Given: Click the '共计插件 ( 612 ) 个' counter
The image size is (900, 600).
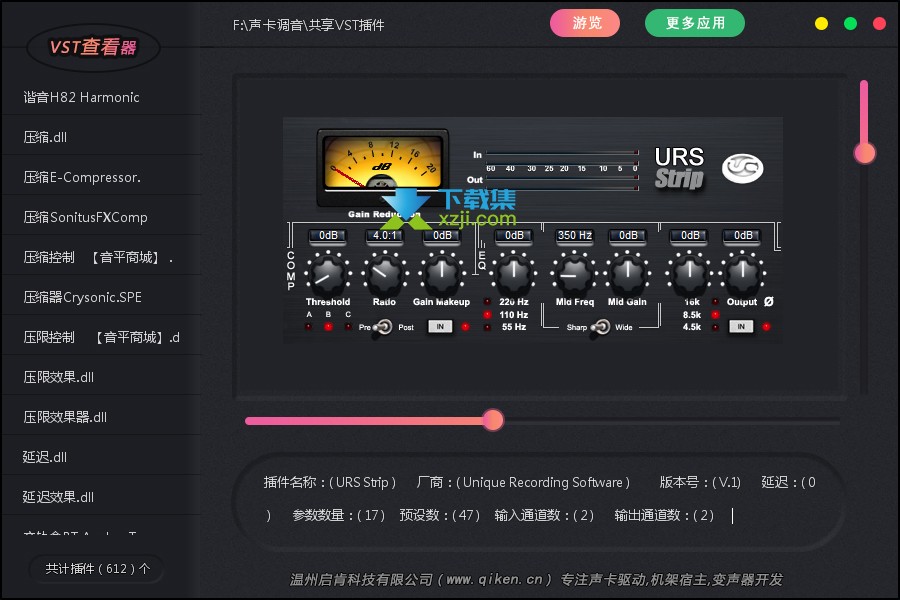Looking at the screenshot, I should (97, 569).
